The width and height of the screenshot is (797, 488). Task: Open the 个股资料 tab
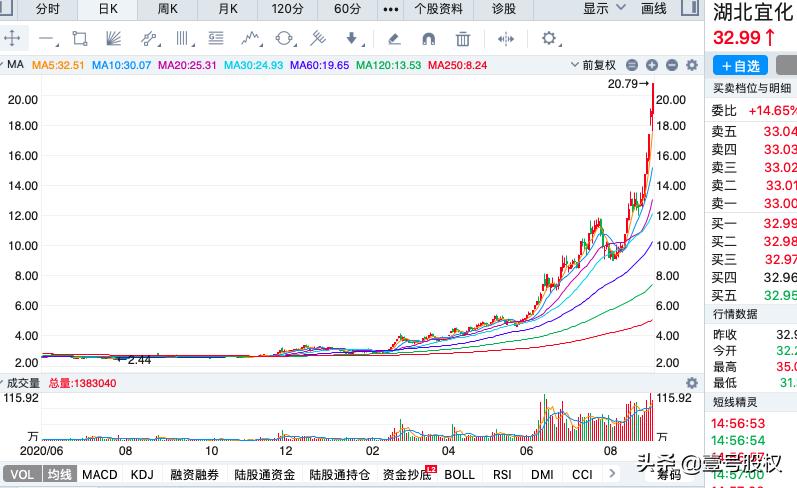tap(438, 9)
